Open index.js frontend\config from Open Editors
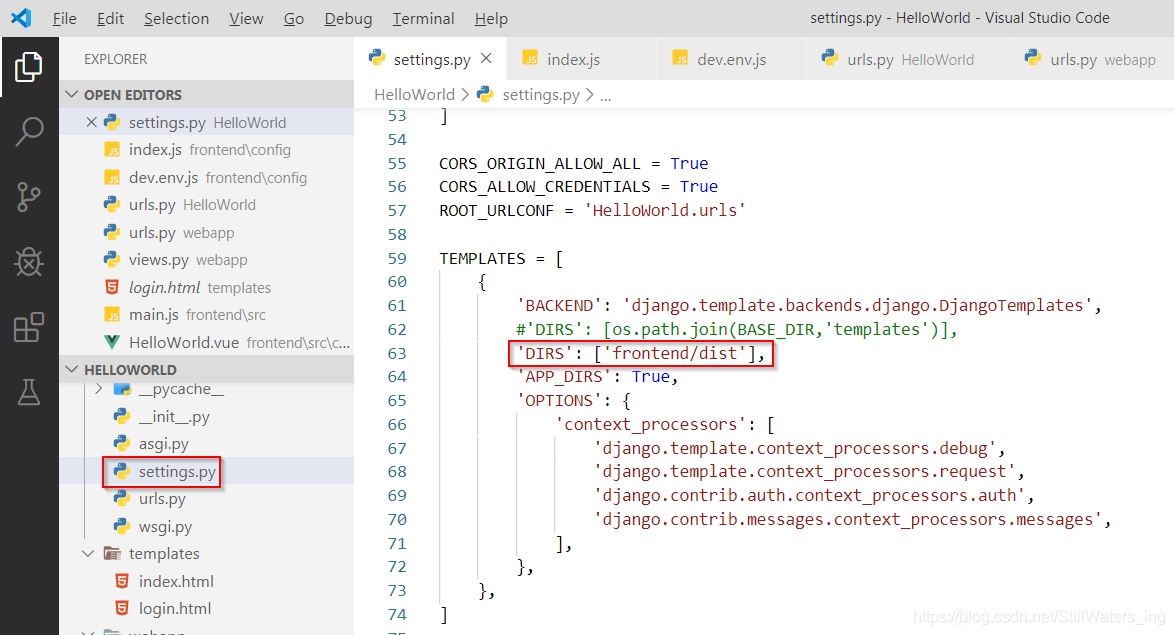The image size is (1174, 635). pos(207,150)
